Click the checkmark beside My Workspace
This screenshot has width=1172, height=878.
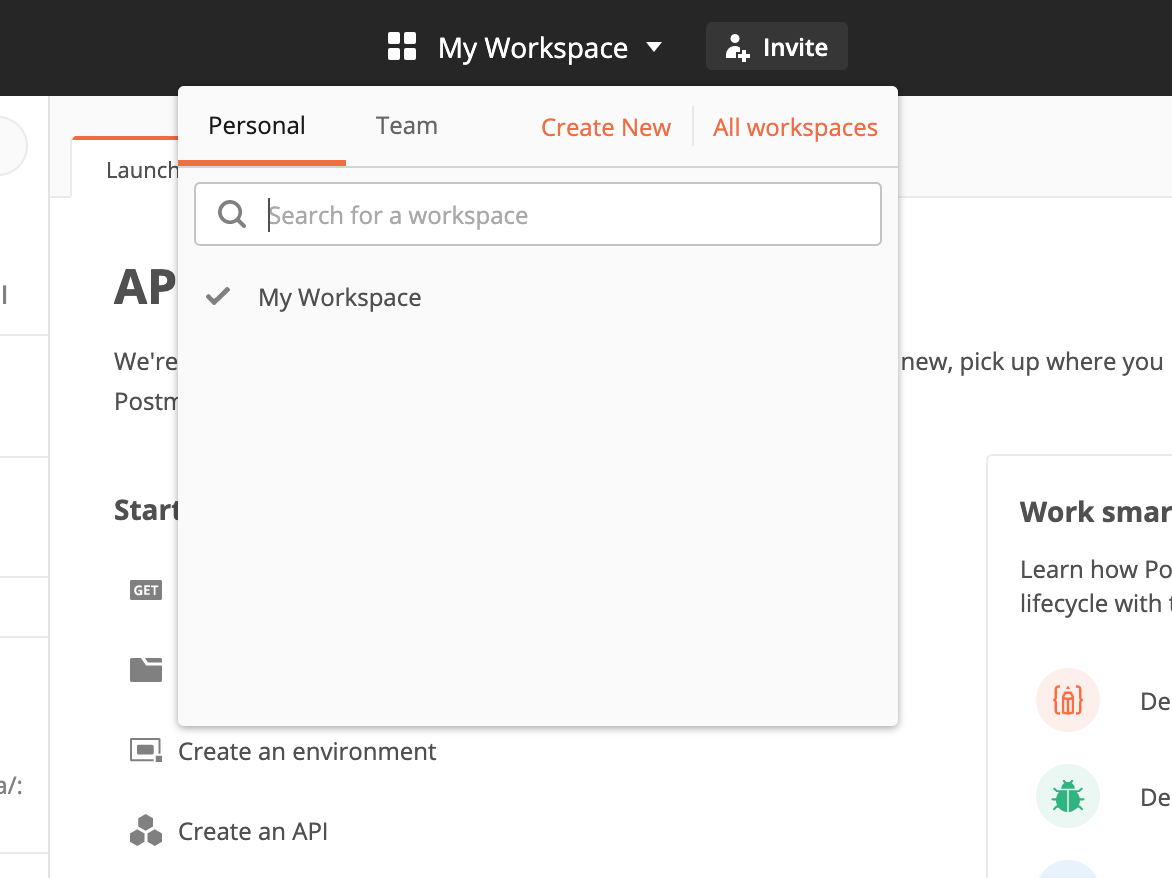tap(218, 297)
